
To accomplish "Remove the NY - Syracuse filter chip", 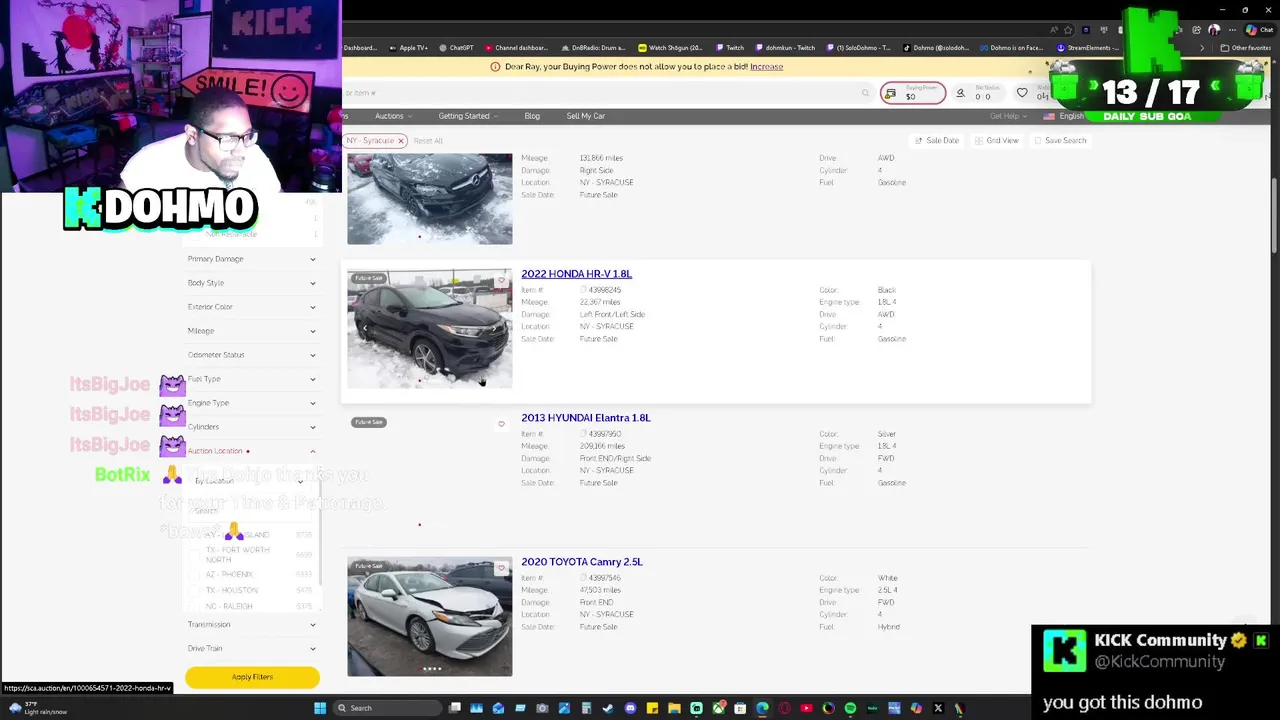I will pos(400,141).
